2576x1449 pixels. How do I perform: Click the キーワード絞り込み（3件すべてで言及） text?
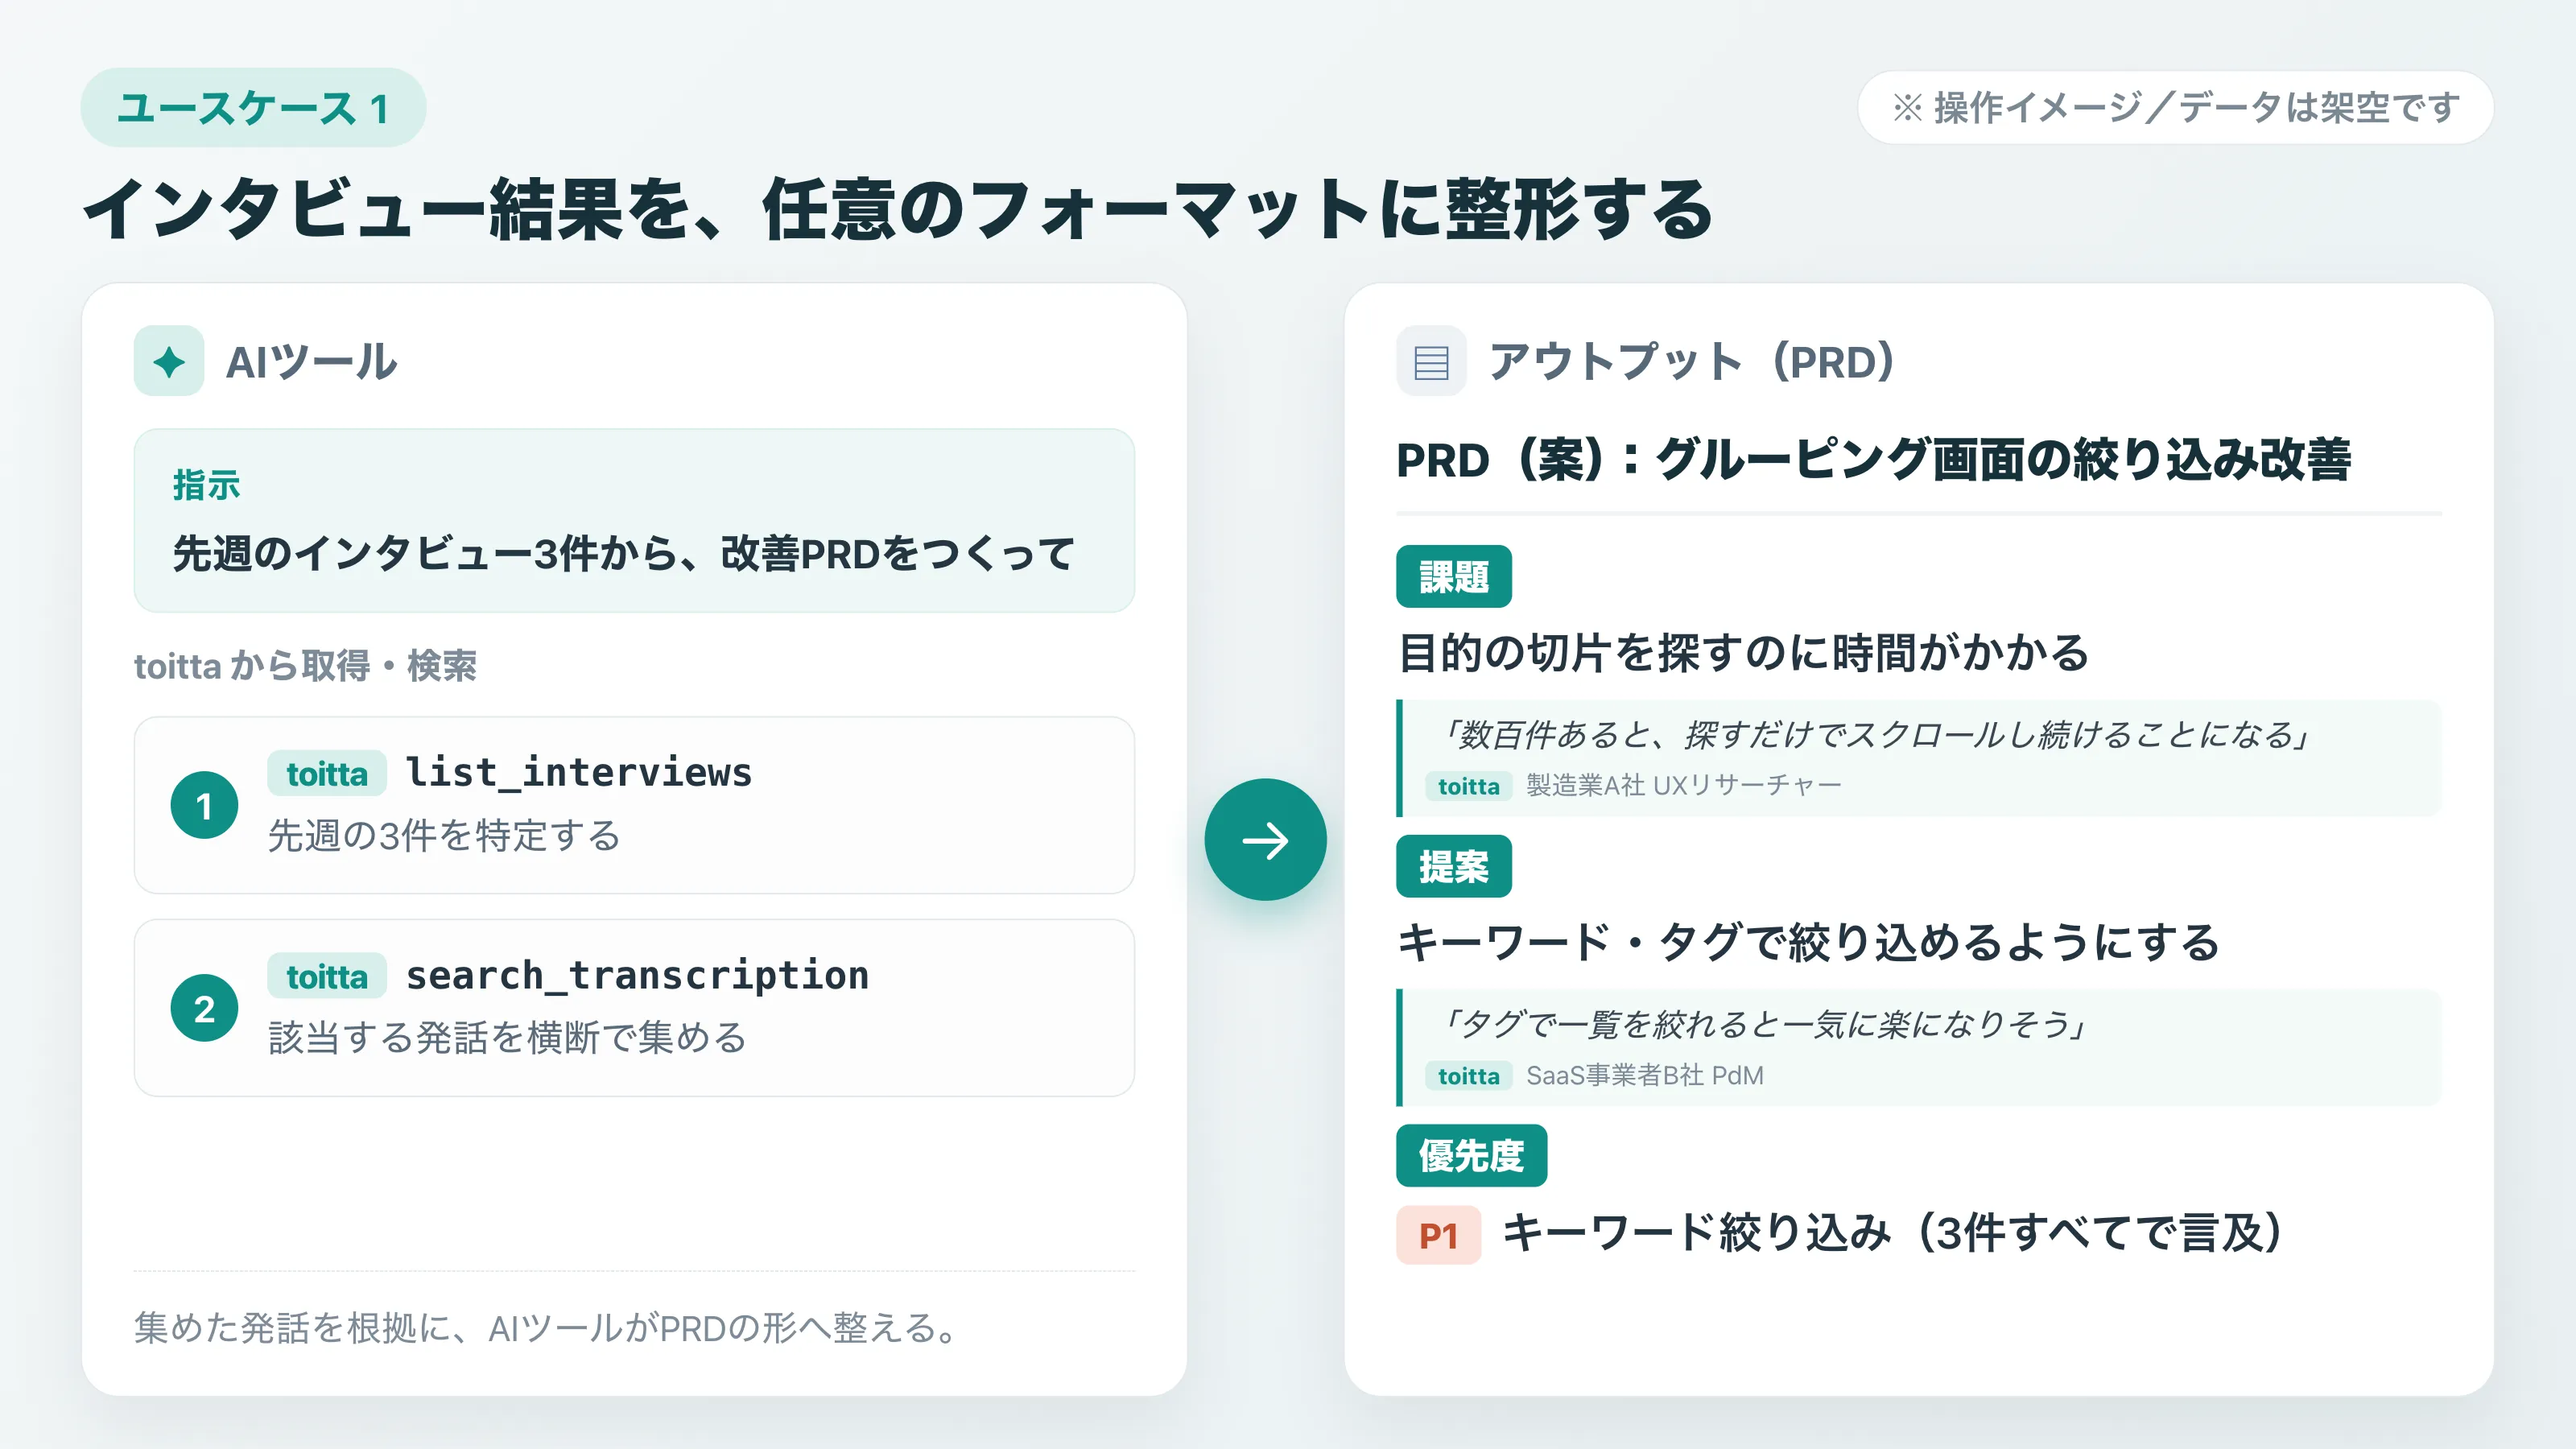(1893, 1233)
